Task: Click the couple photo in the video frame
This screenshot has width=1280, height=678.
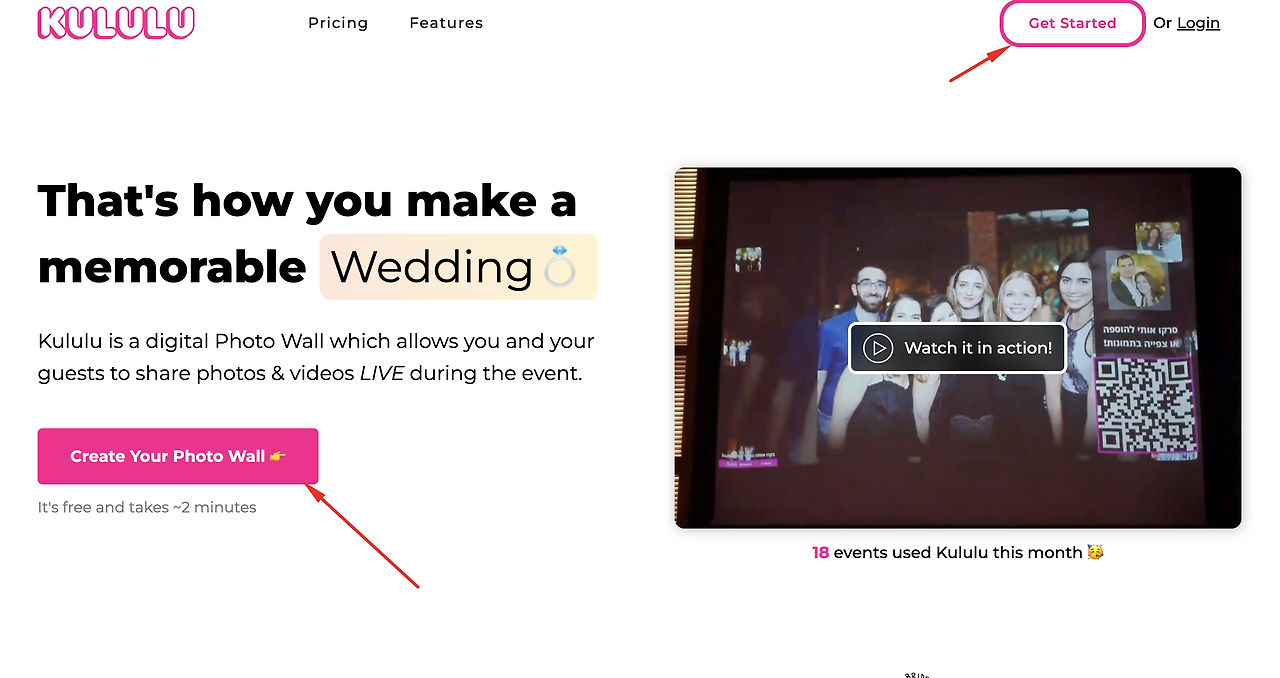Action: pos(1140,280)
